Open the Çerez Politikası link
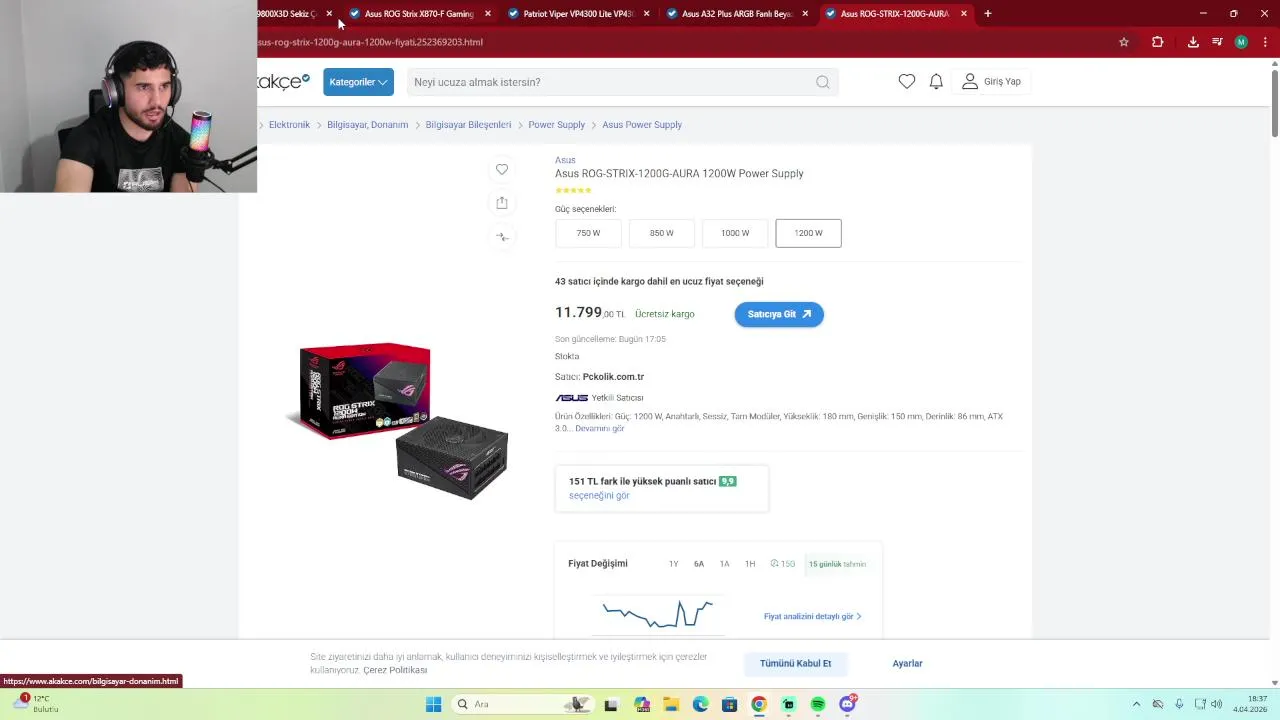1280x720 pixels. tap(395, 670)
